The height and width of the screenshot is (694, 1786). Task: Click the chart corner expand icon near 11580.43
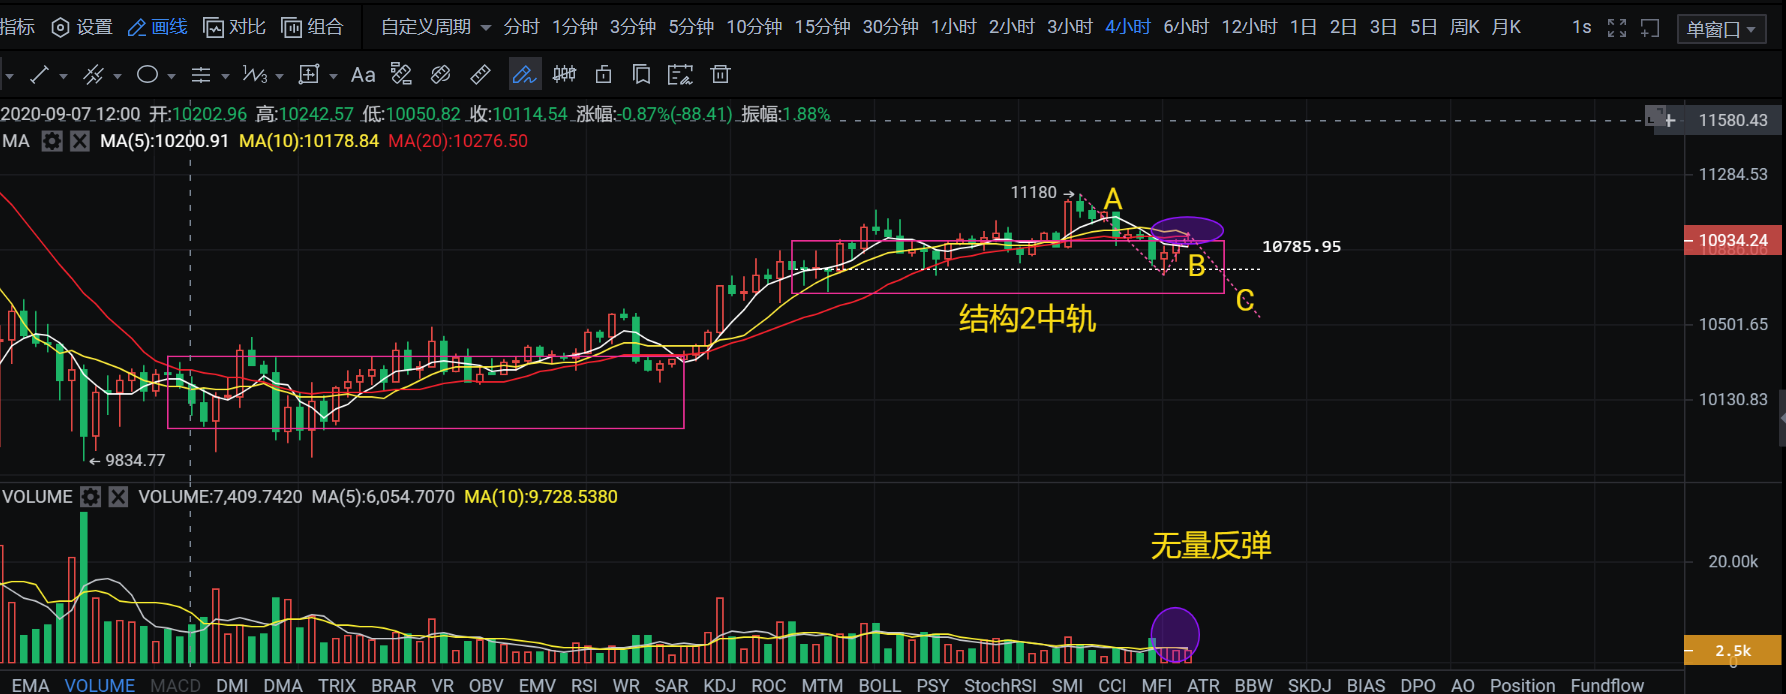[x=1654, y=117]
